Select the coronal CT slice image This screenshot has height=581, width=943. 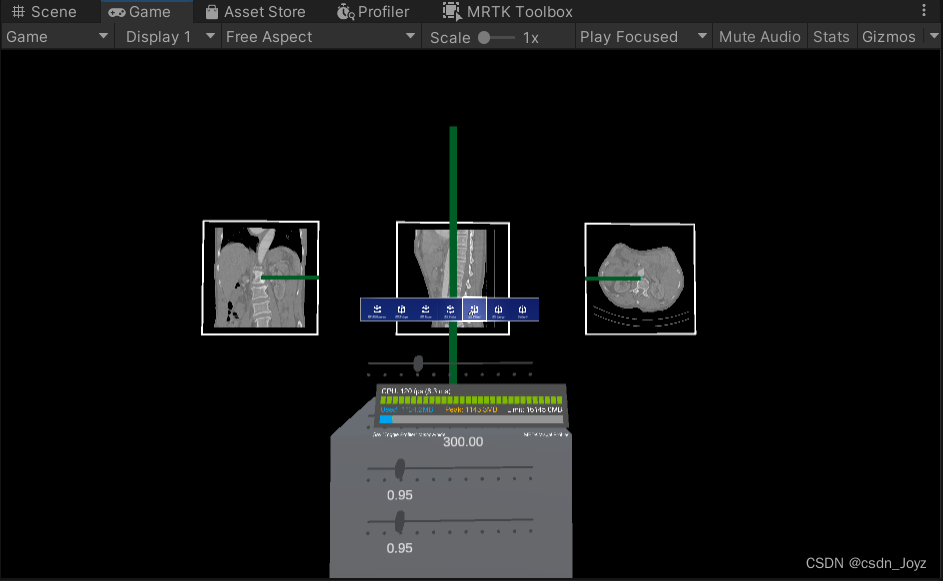click(260, 278)
